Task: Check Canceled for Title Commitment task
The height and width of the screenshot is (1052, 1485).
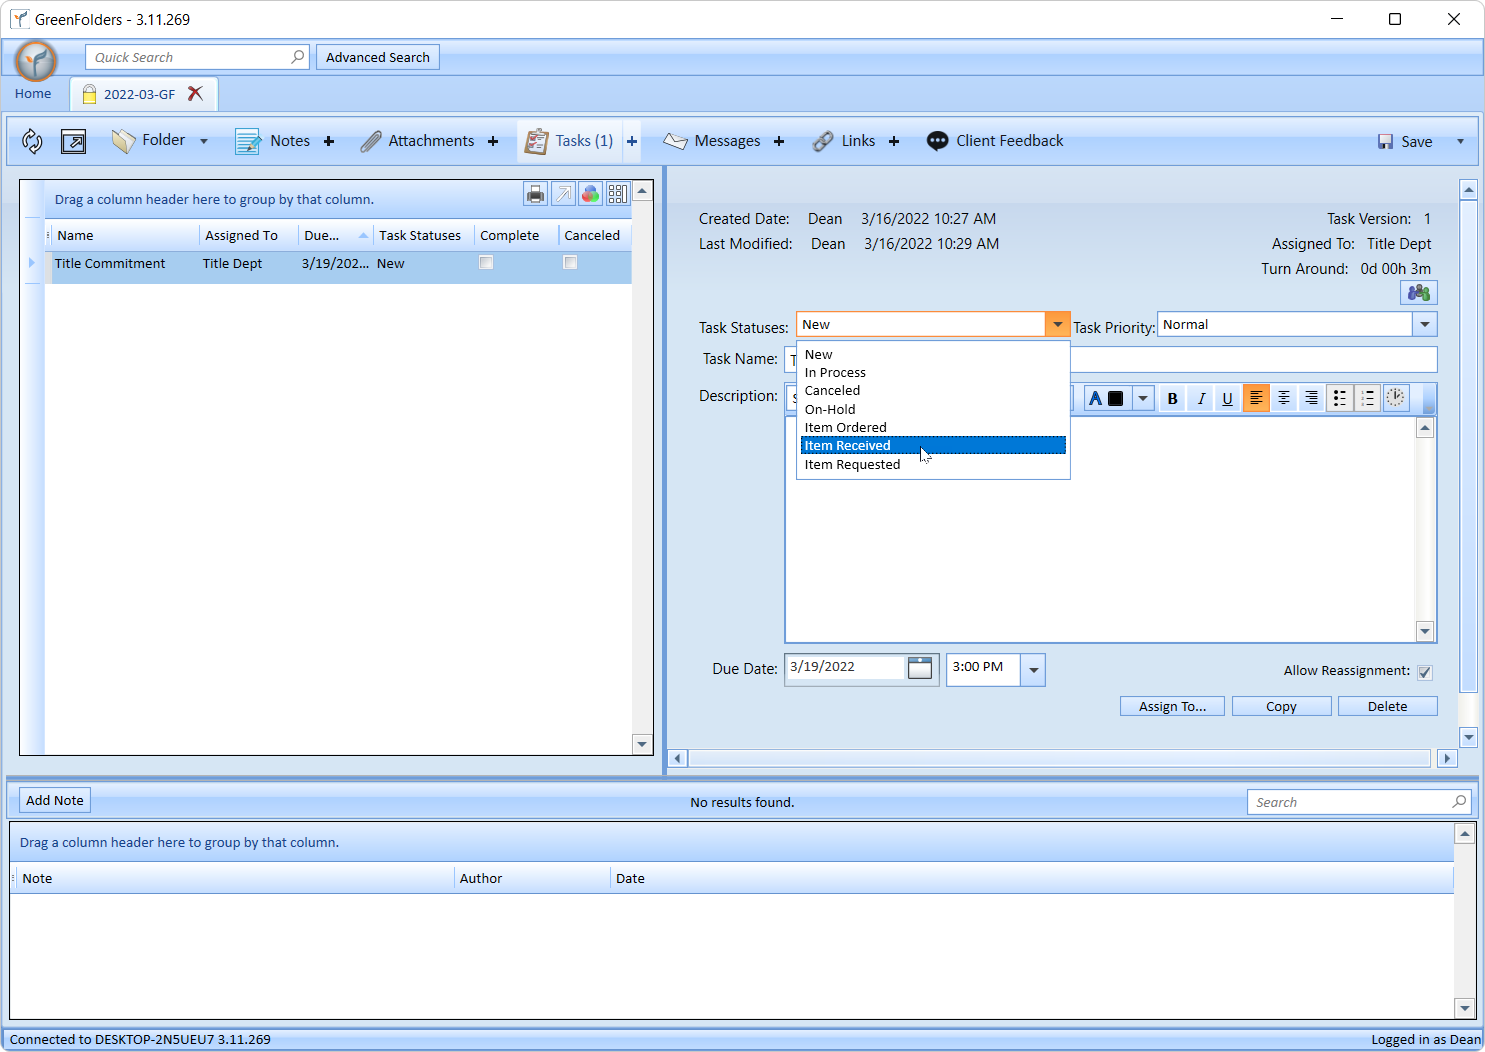Action: tap(570, 263)
